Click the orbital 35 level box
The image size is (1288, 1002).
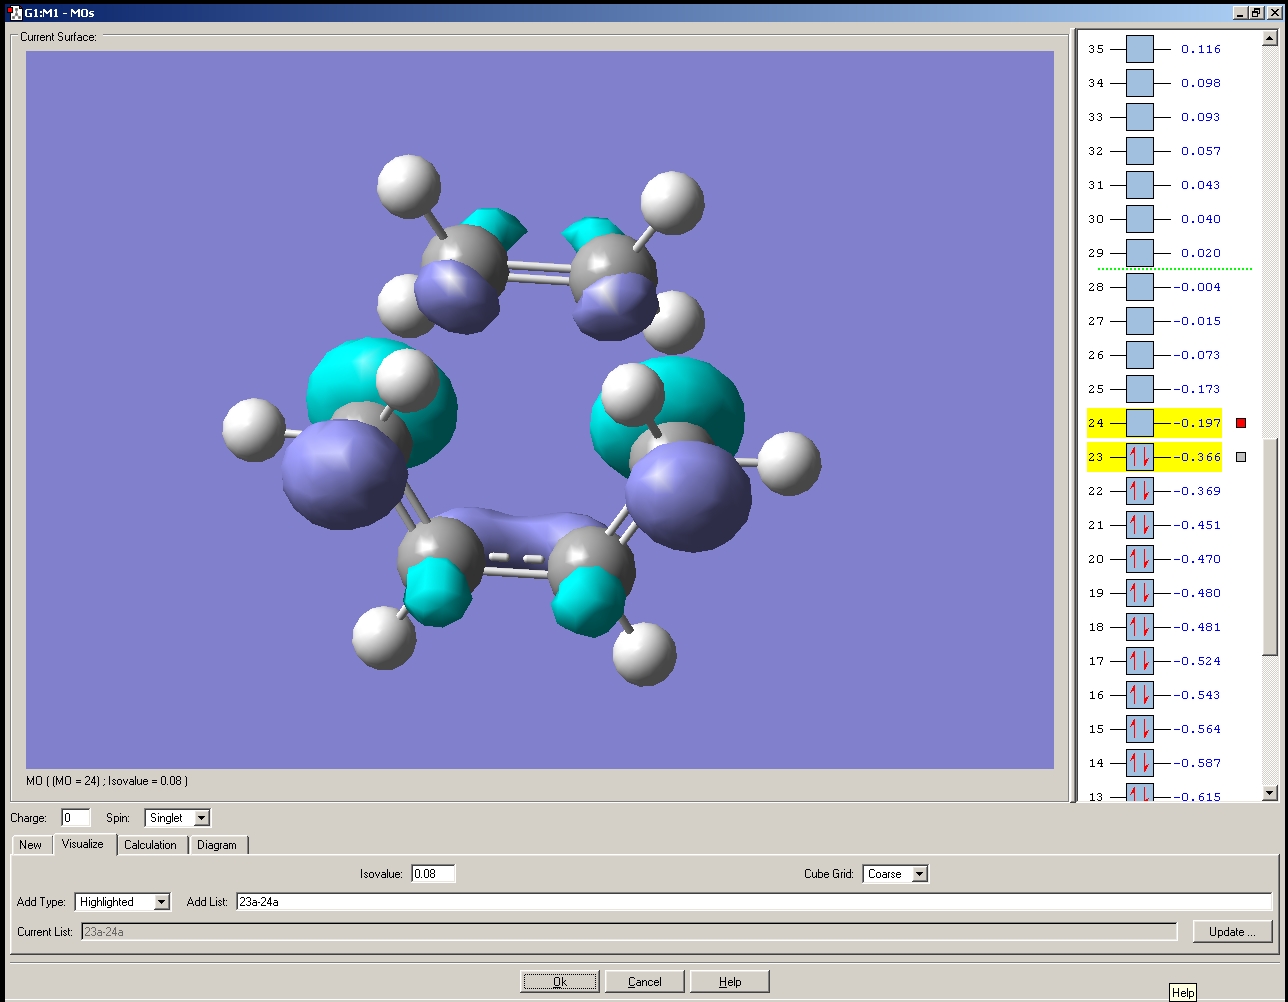tap(1139, 49)
